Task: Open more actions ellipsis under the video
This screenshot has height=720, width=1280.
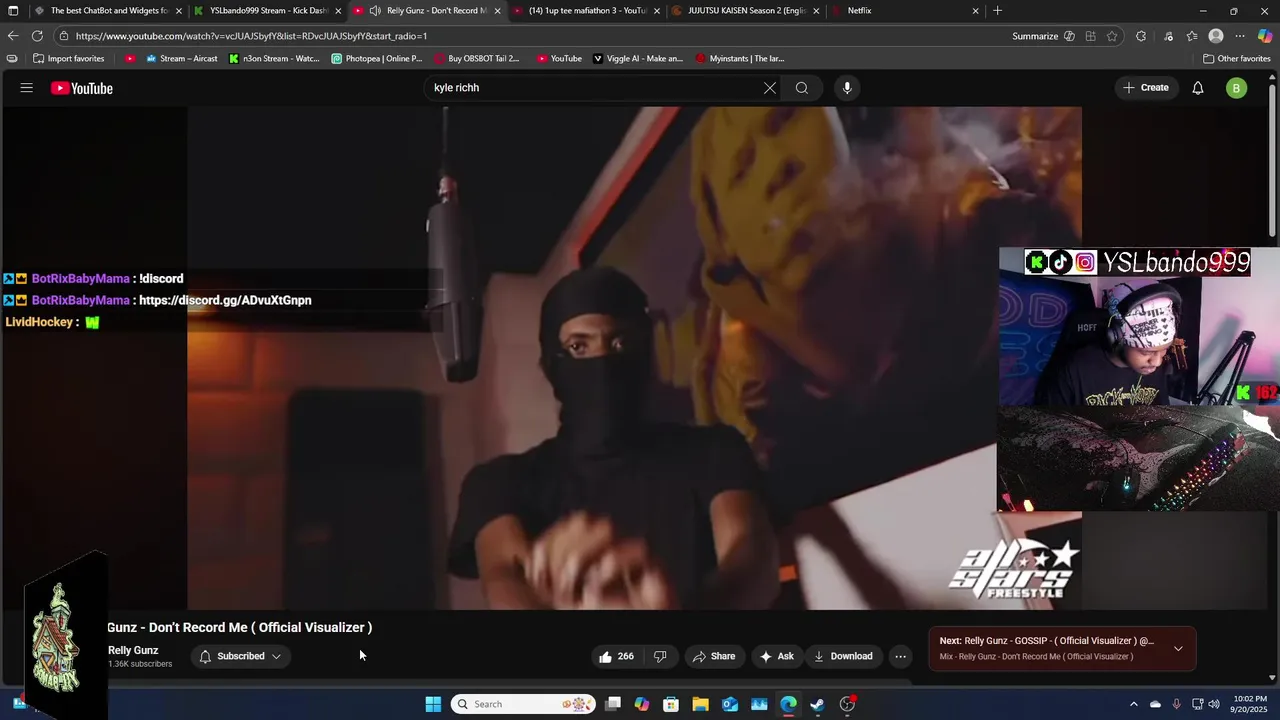Action: pos(901,656)
